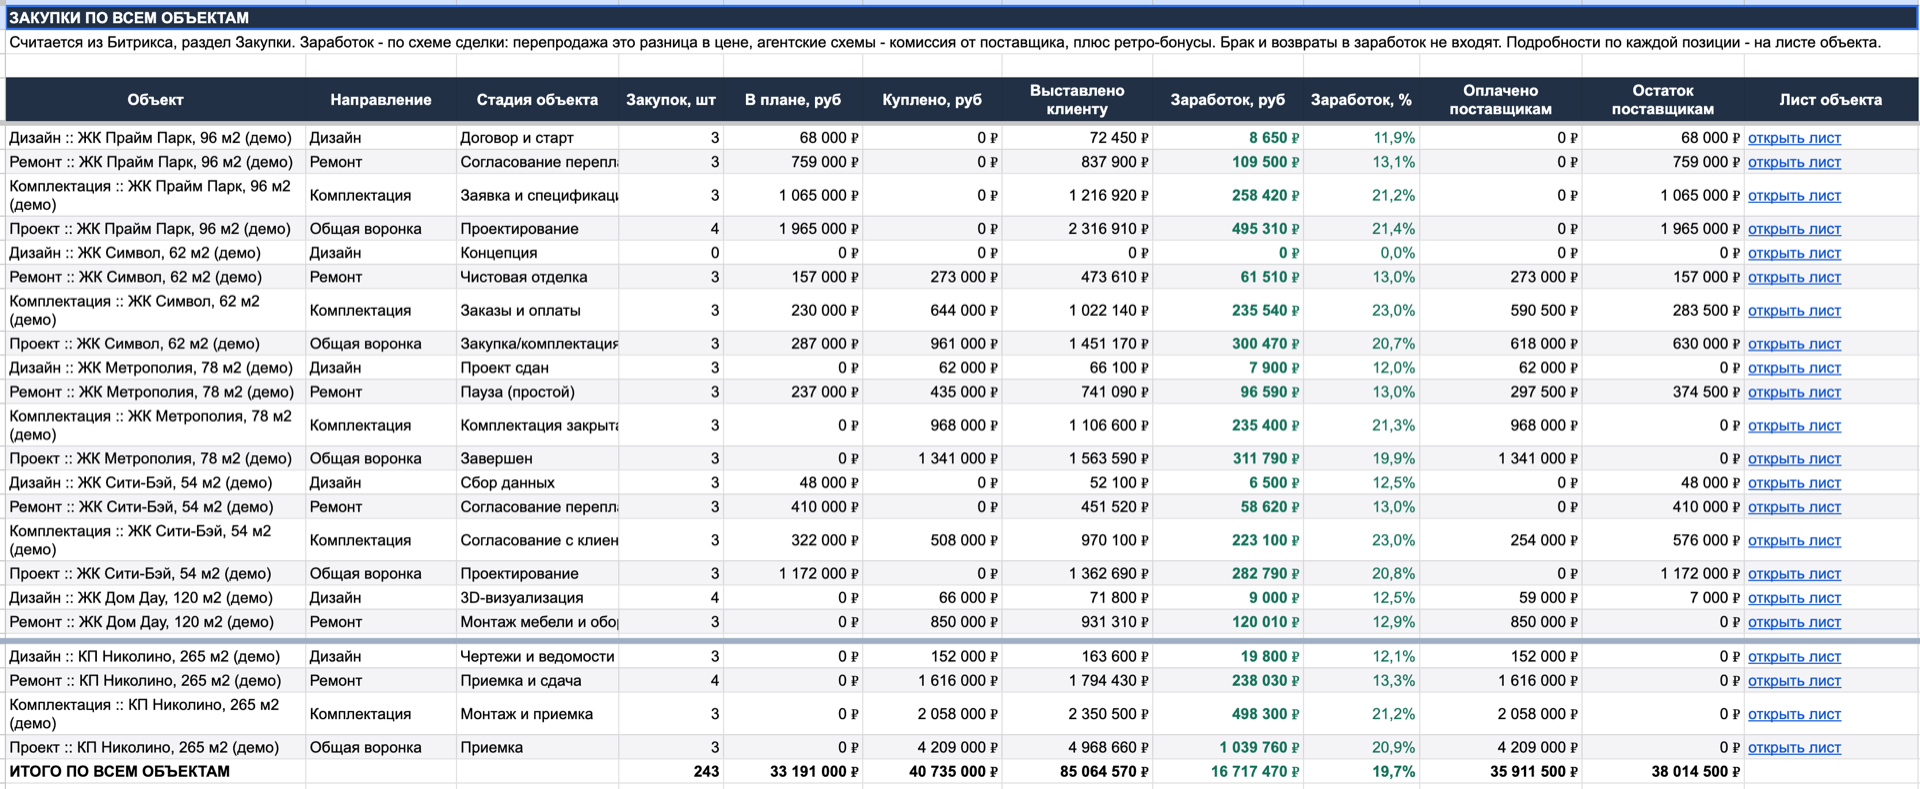Select stage cell 'Приемка и сдача'
This screenshot has height=789, width=1920.
tap(537, 681)
